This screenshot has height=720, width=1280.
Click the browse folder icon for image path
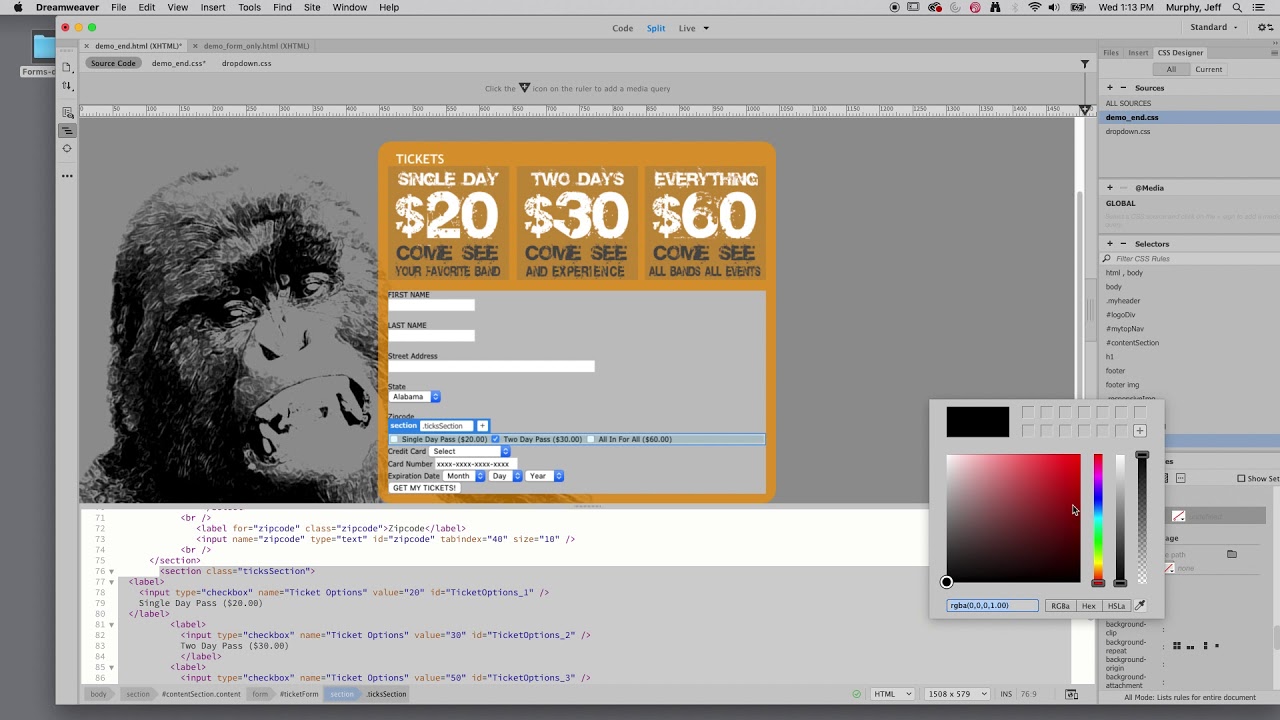point(1232,554)
